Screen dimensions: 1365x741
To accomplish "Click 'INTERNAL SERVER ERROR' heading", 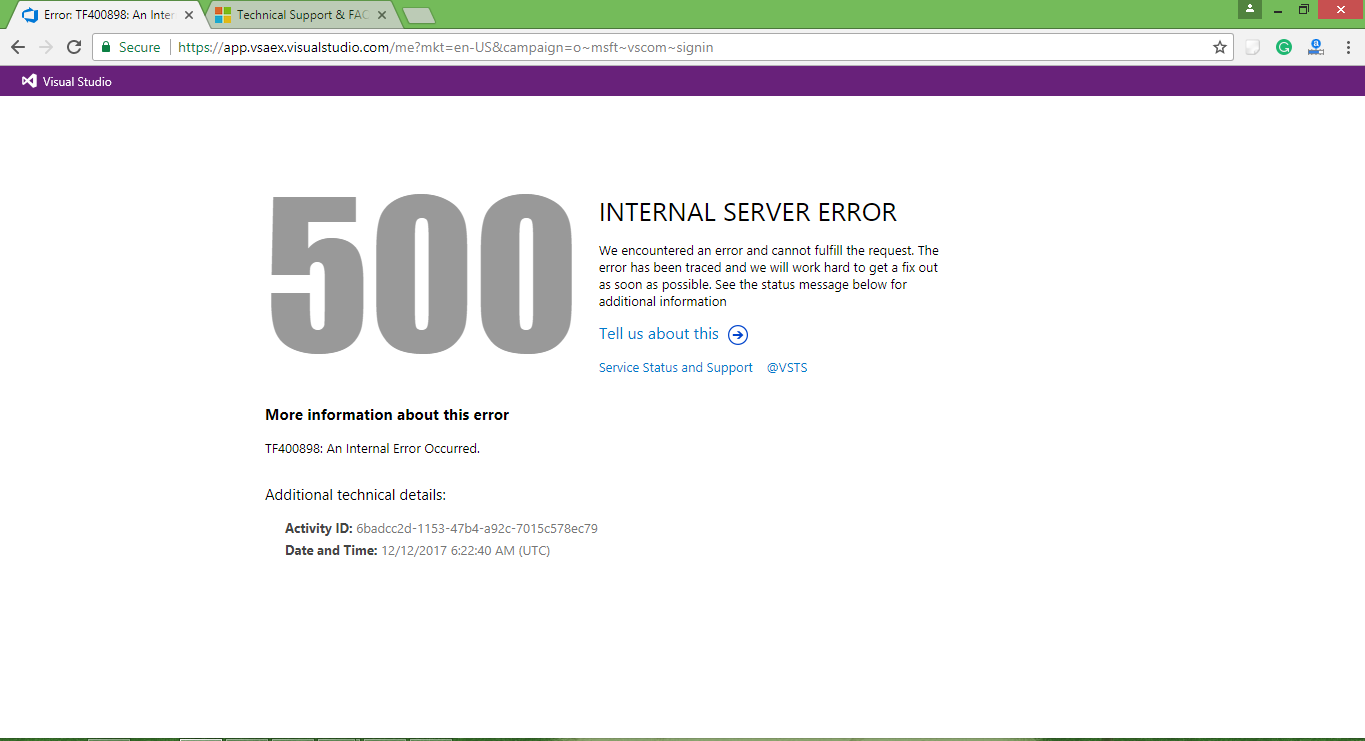I will [748, 212].
